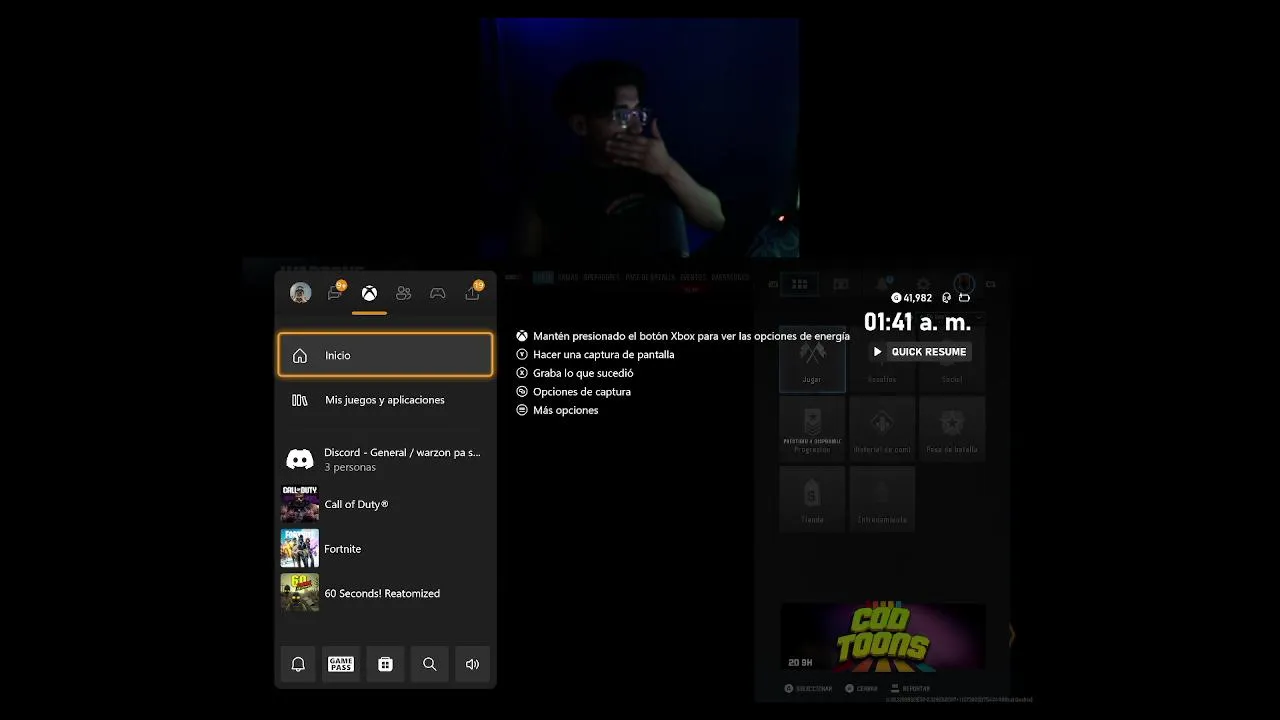The width and height of the screenshot is (1280, 720).
Task: Select the Jugar tile in Call of Duty
Action: pos(812,359)
